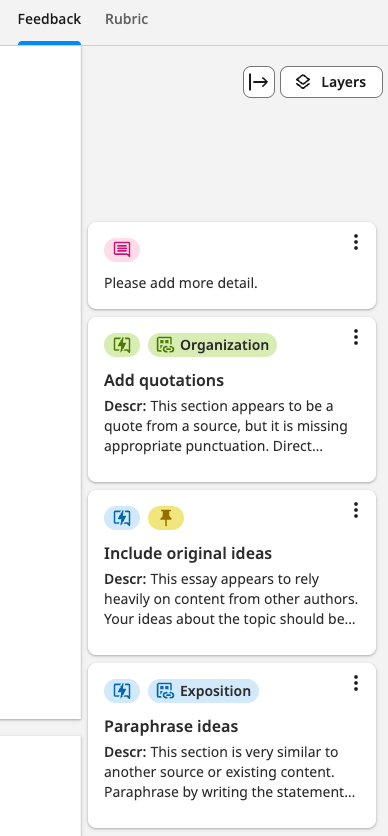Click the green flash icon on Add quotations card
Screen dimensions: 388x836
point(122,345)
